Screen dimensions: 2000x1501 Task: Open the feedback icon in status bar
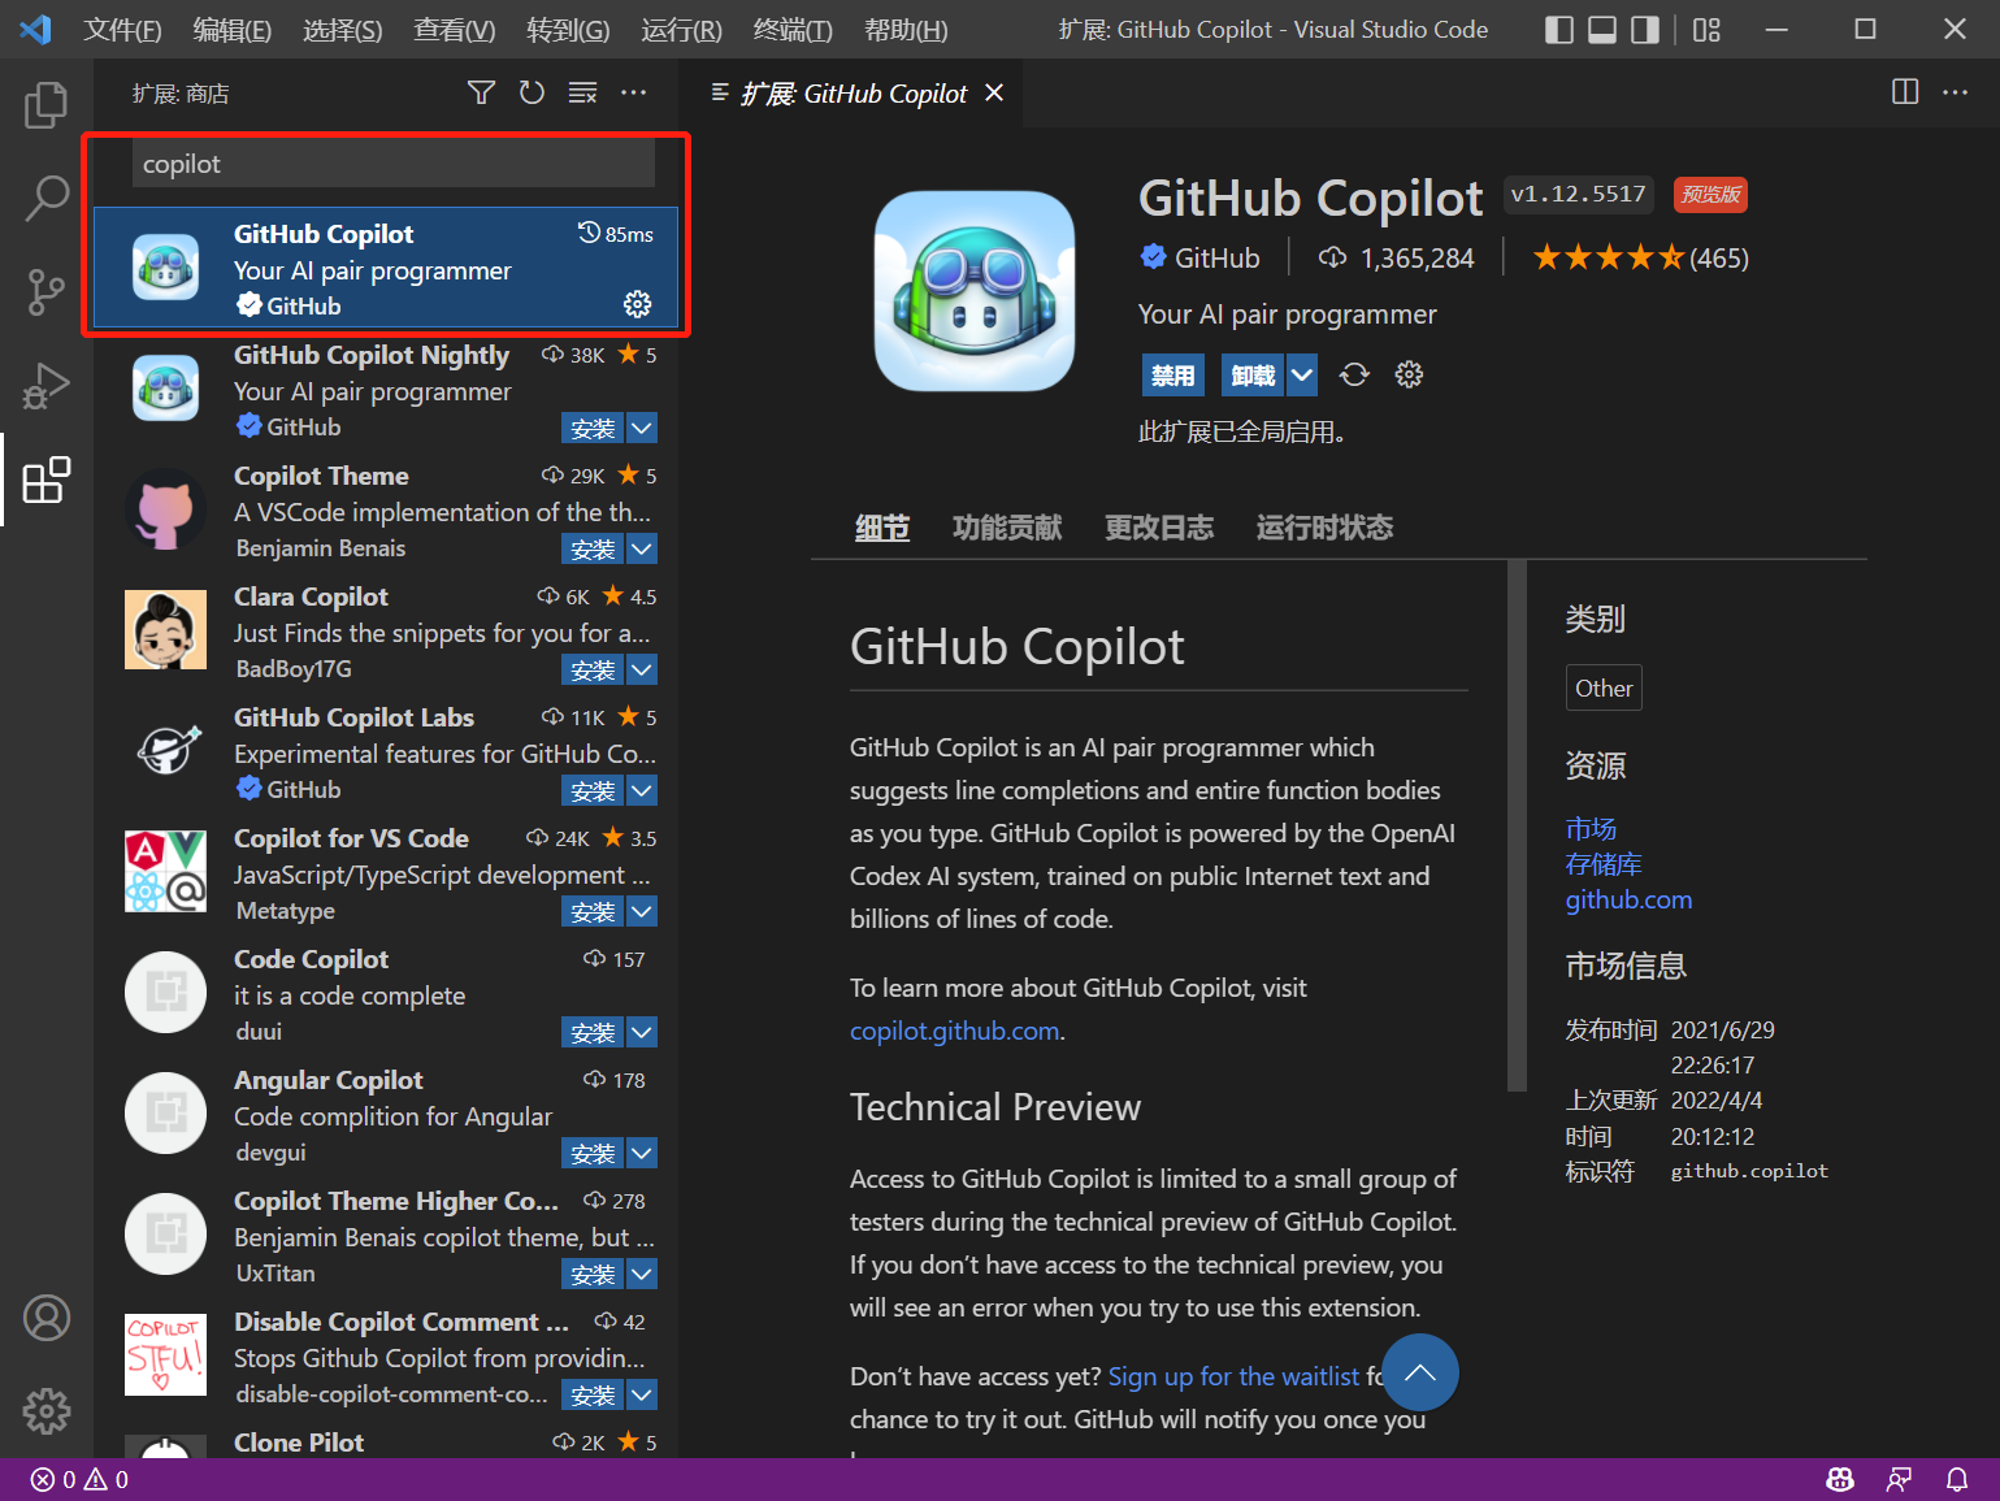[1899, 1479]
